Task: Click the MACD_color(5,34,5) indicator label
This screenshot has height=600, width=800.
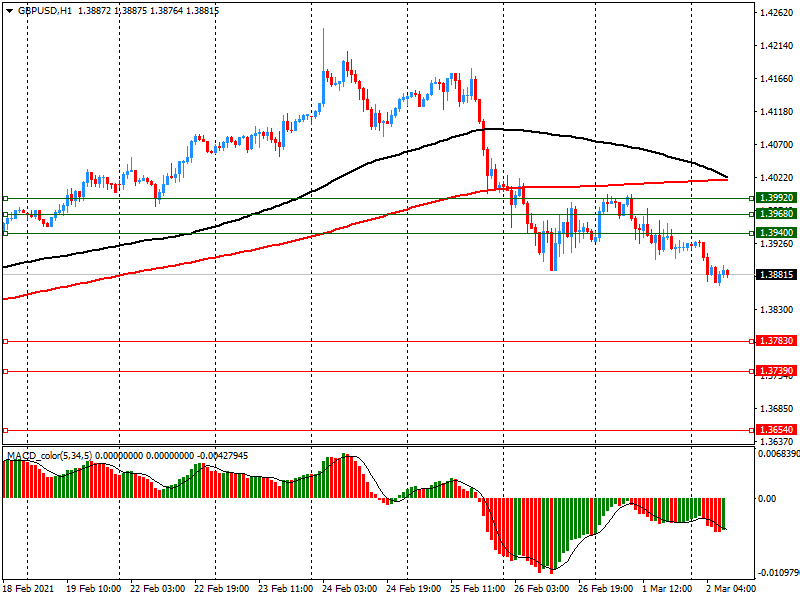Action: pyautogui.click(x=49, y=455)
